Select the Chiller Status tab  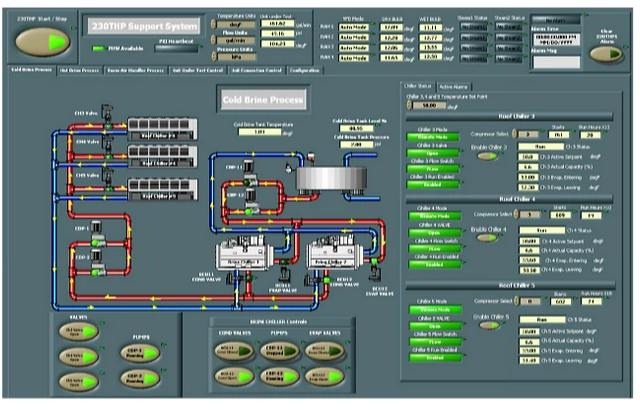click(x=418, y=86)
